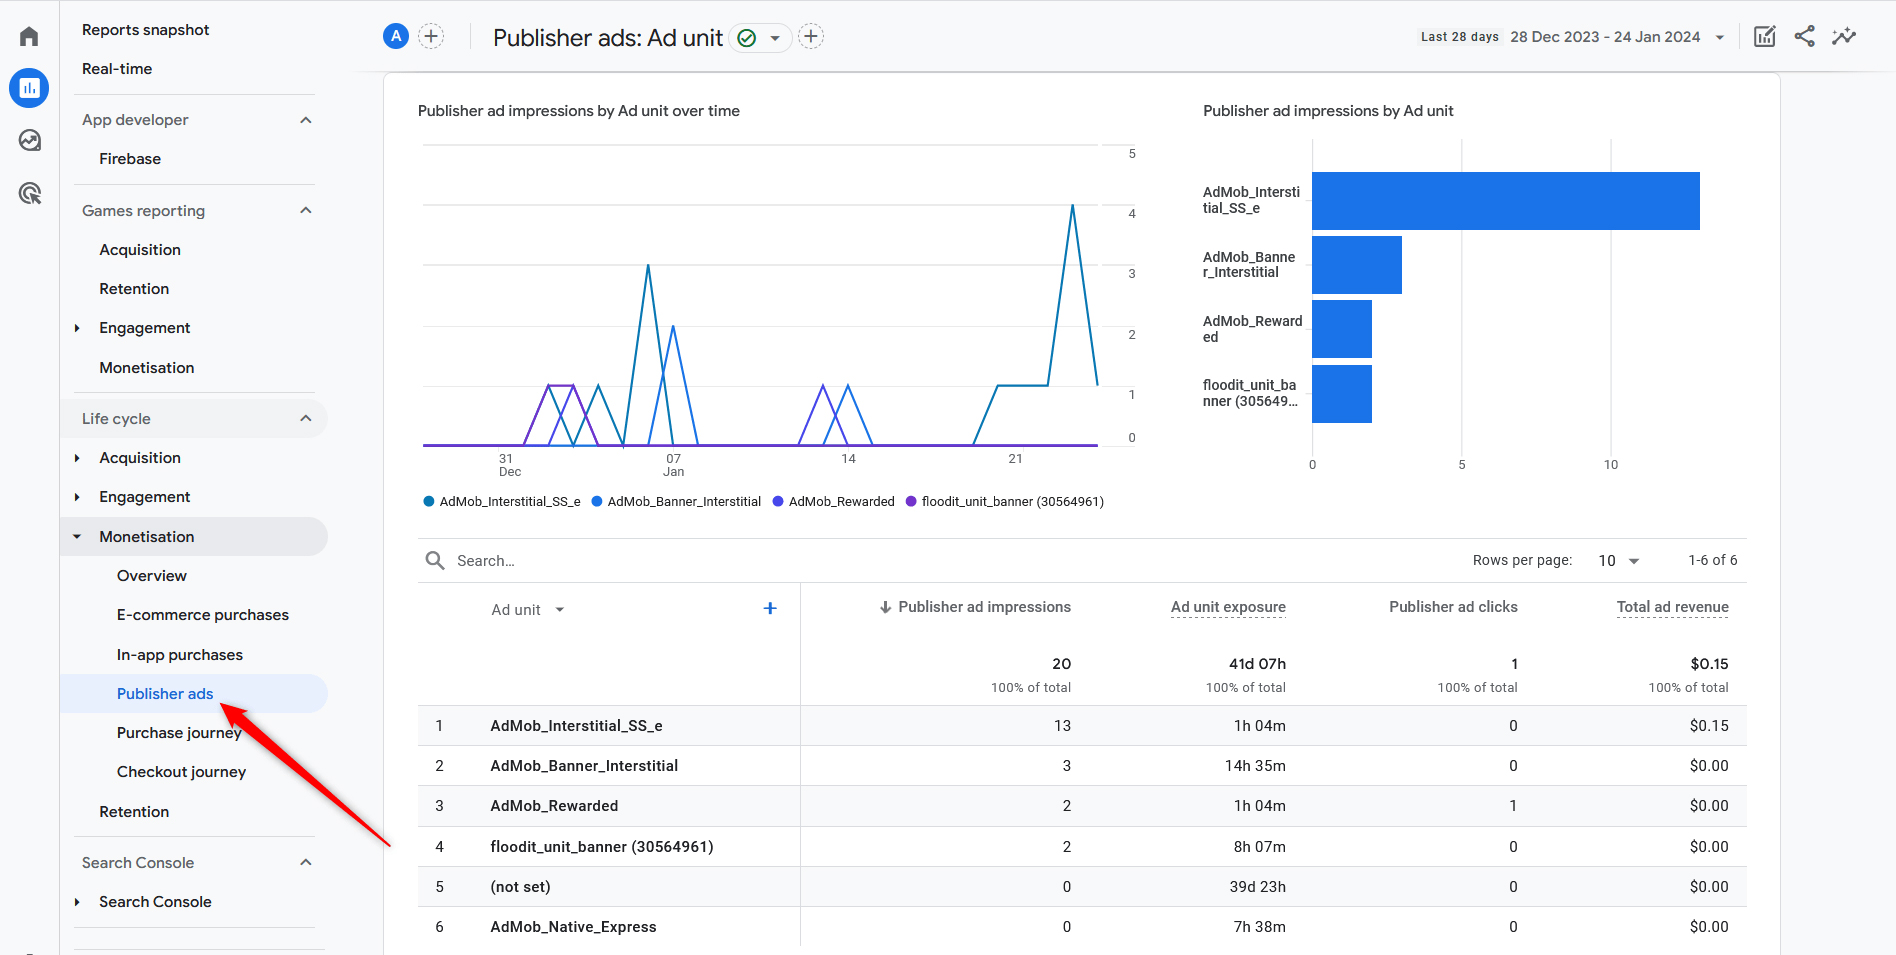Select the Firebase report under App developer

click(130, 158)
